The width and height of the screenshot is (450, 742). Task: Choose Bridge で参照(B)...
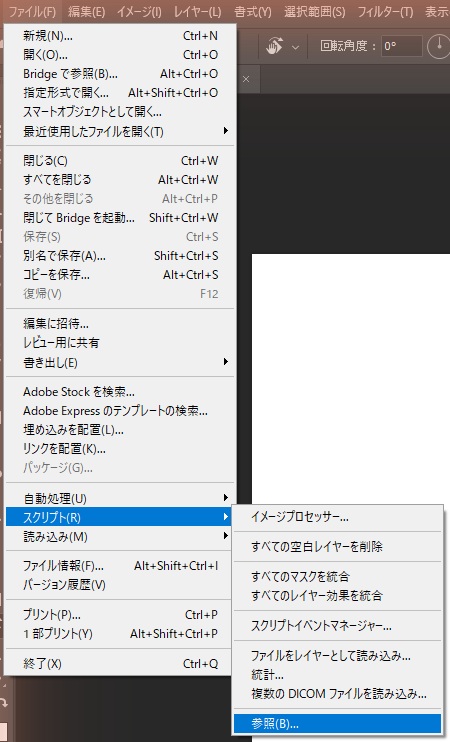(120, 73)
